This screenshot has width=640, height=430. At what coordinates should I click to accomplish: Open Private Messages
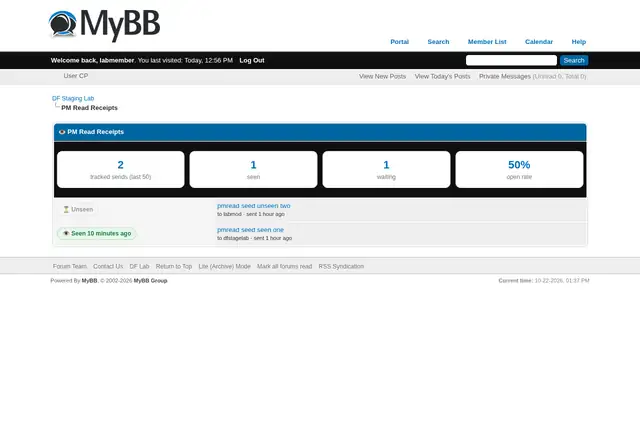pyautogui.click(x=504, y=76)
